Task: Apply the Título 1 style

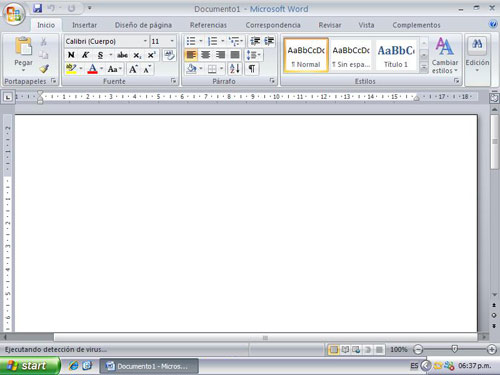Action: [x=396, y=56]
